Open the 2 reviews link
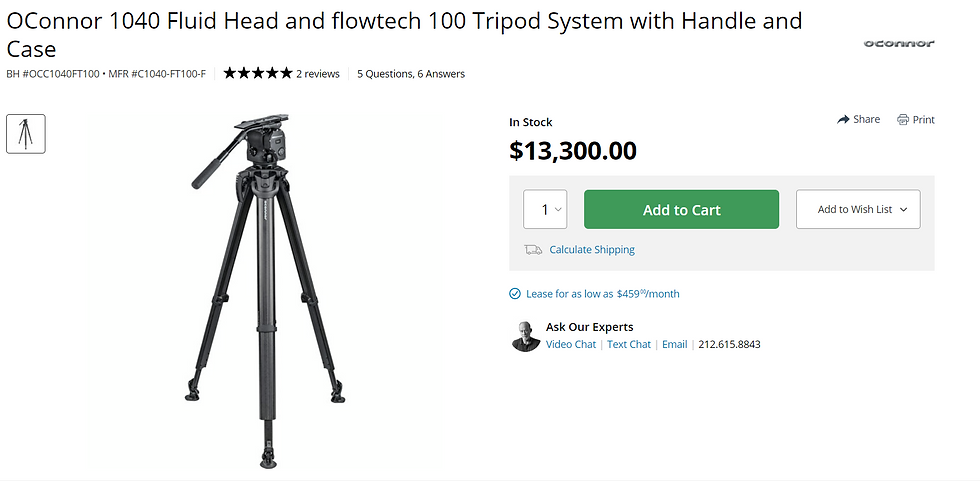The width and height of the screenshot is (980, 481). (318, 74)
